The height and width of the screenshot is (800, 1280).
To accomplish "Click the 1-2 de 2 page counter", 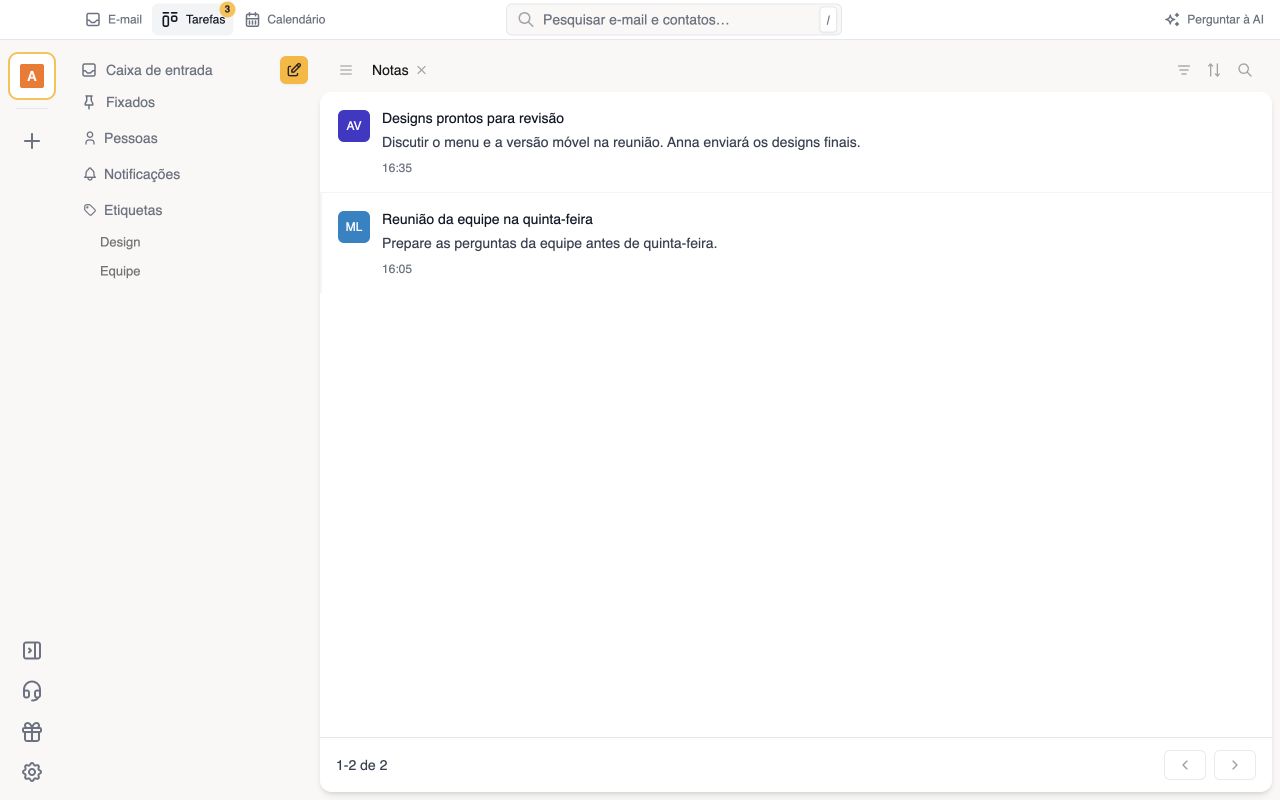I will [x=362, y=765].
